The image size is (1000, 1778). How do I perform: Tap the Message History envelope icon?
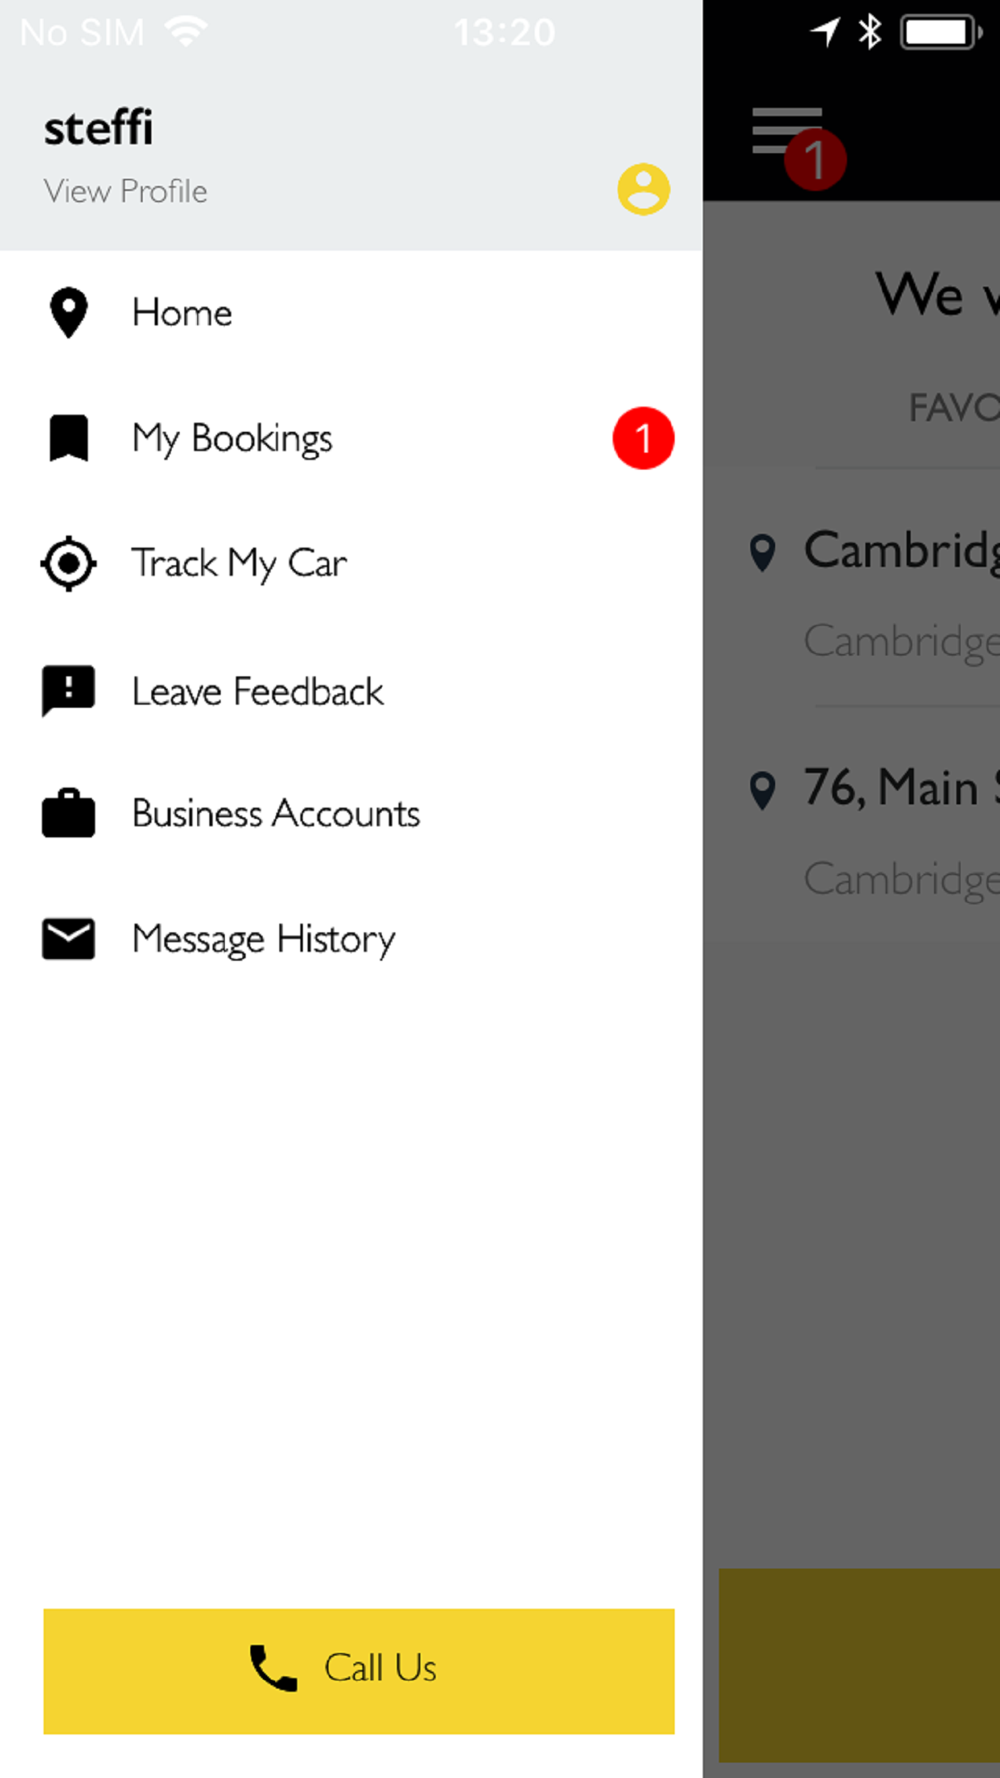tap(68, 939)
